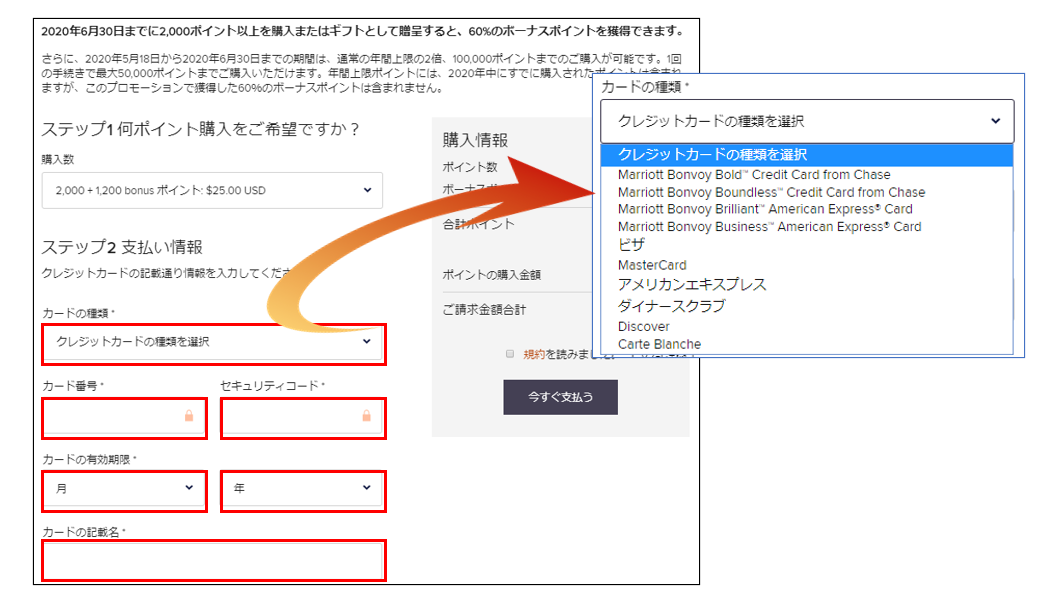
Task: Click the 購入情報 summary heading
Action: pyautogui.click(x=475, y=140)
